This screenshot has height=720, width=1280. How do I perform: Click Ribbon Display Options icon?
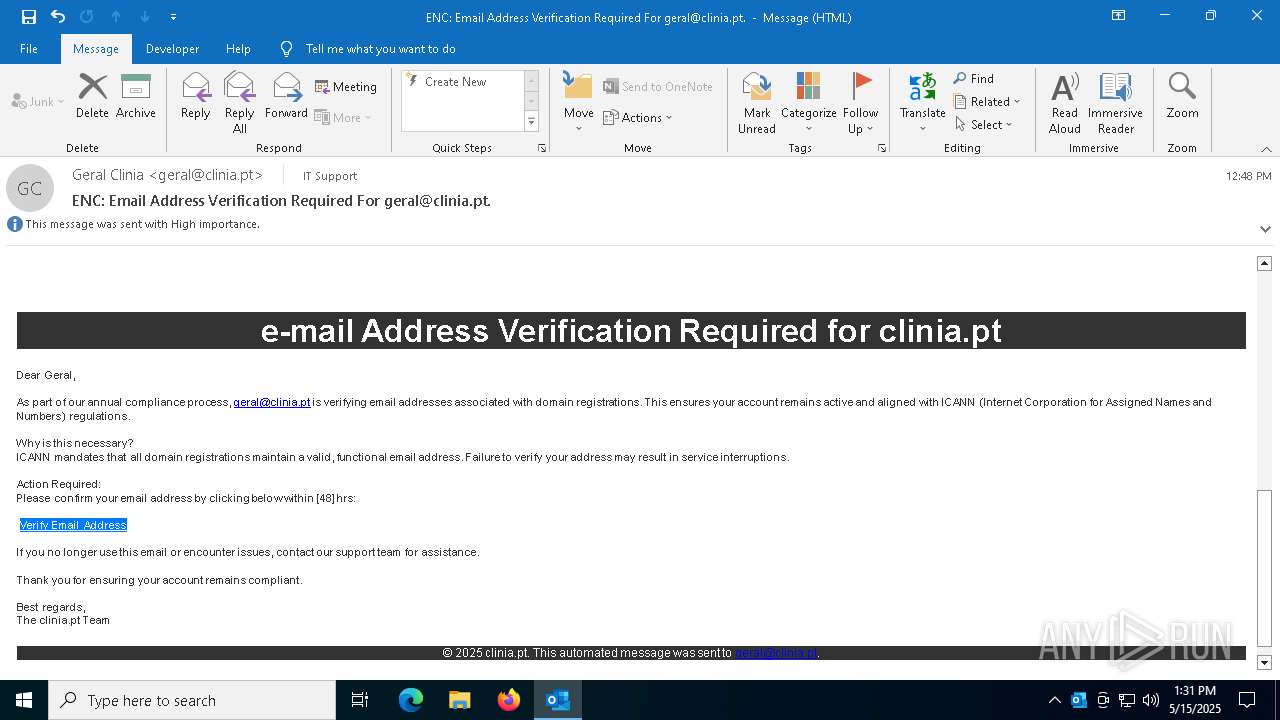point(1119,16)
